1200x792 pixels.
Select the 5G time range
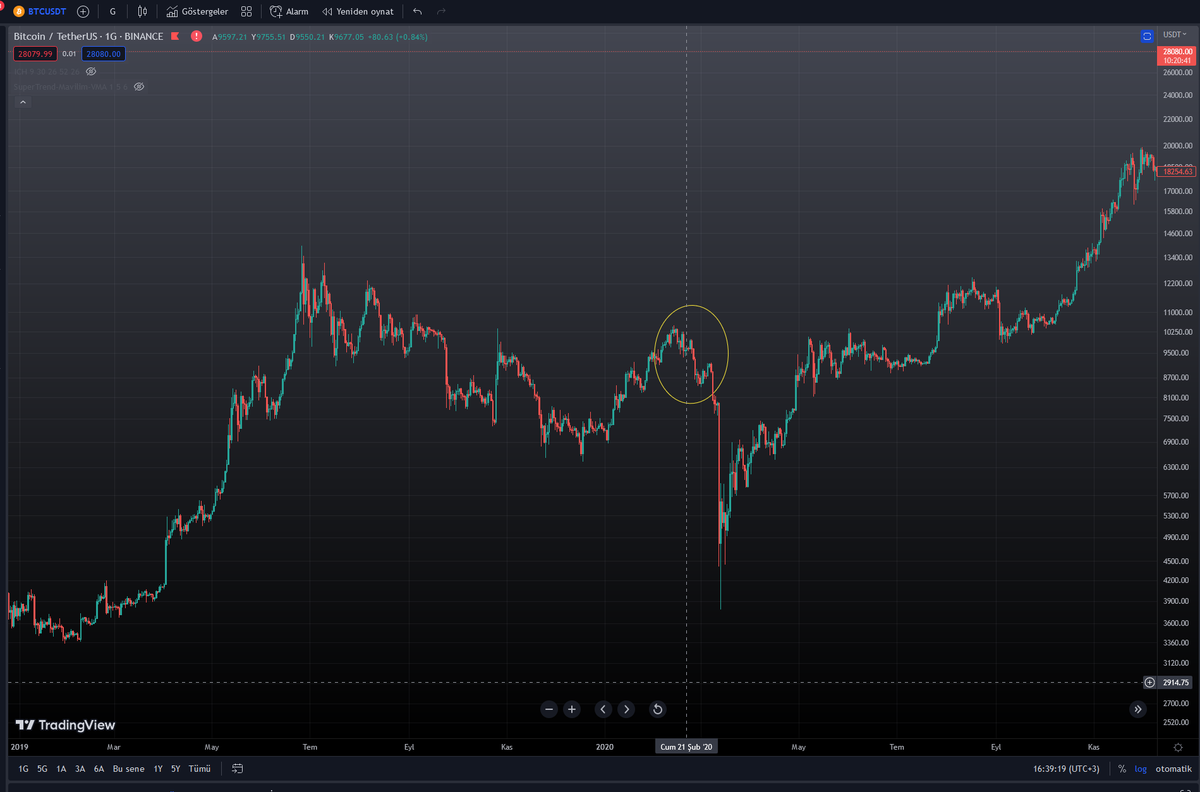pos(42,769)
